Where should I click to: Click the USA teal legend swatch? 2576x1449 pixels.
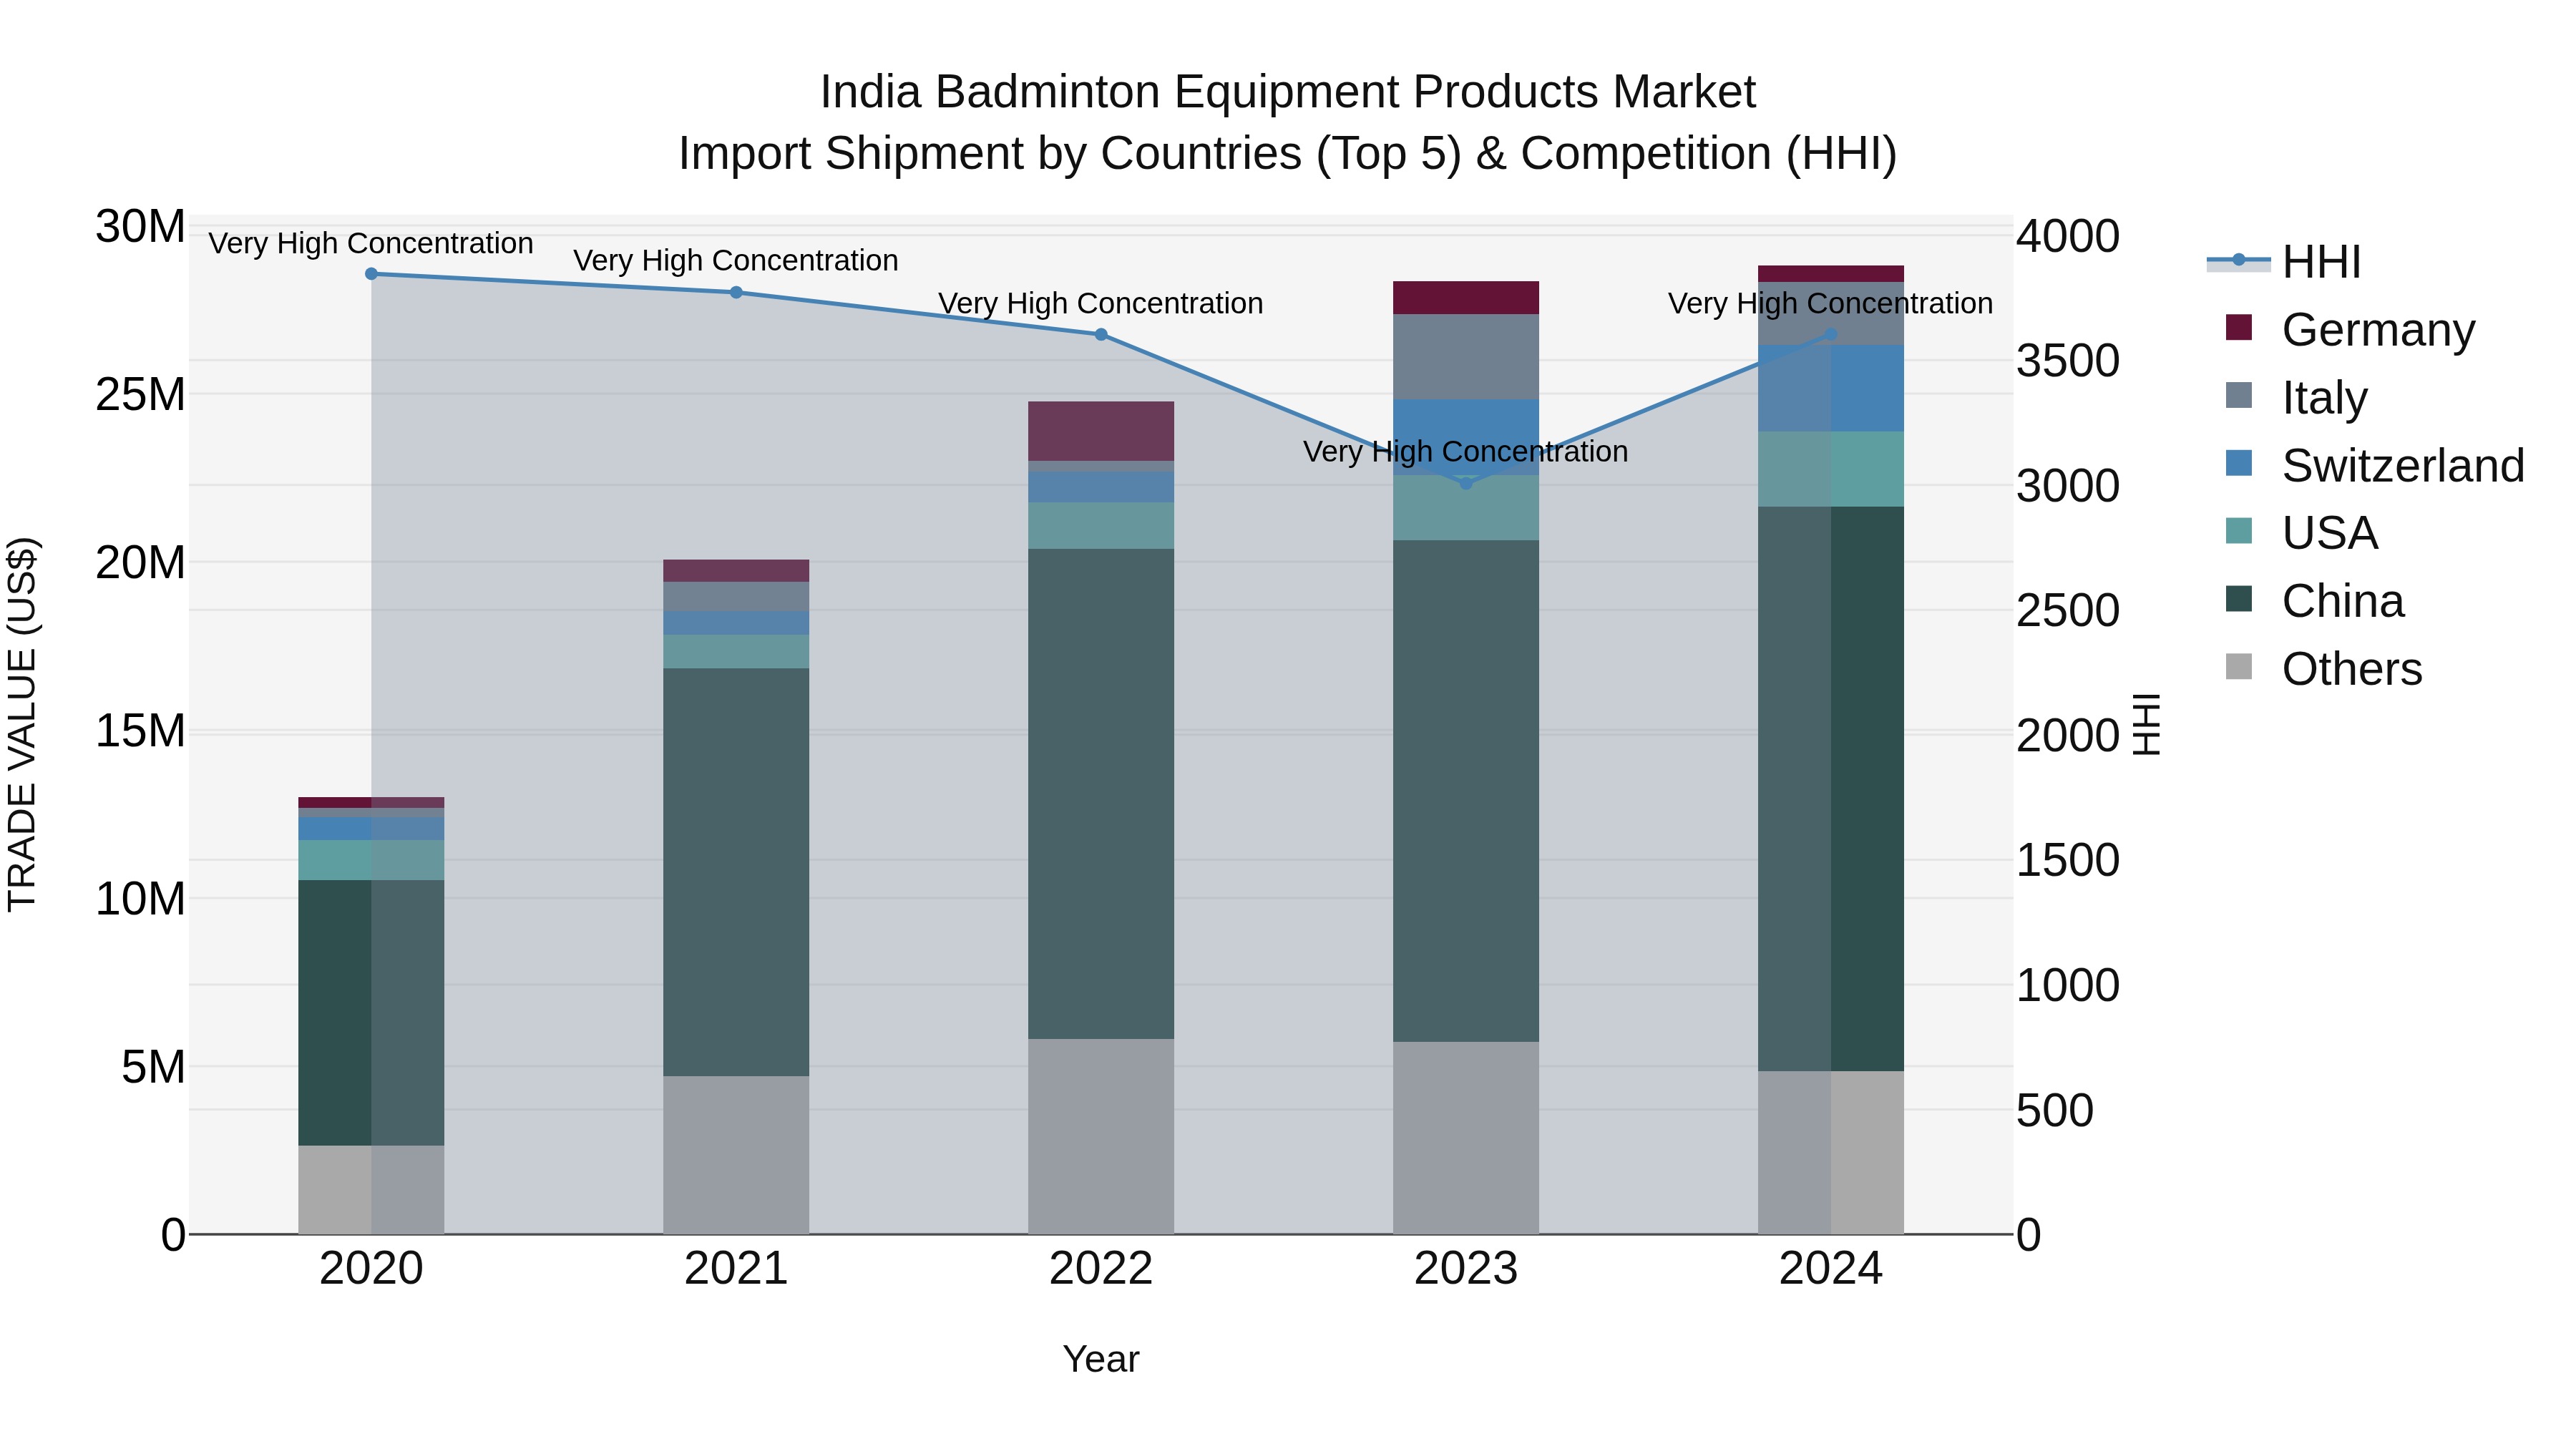[2239, 532]
